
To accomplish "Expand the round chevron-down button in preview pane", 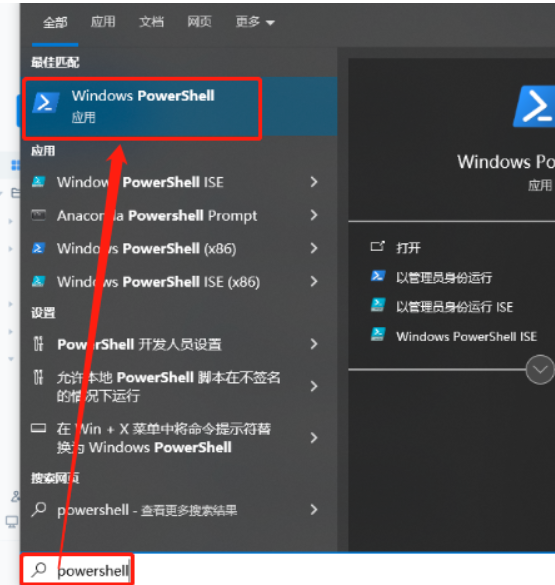I will point(540,369).
